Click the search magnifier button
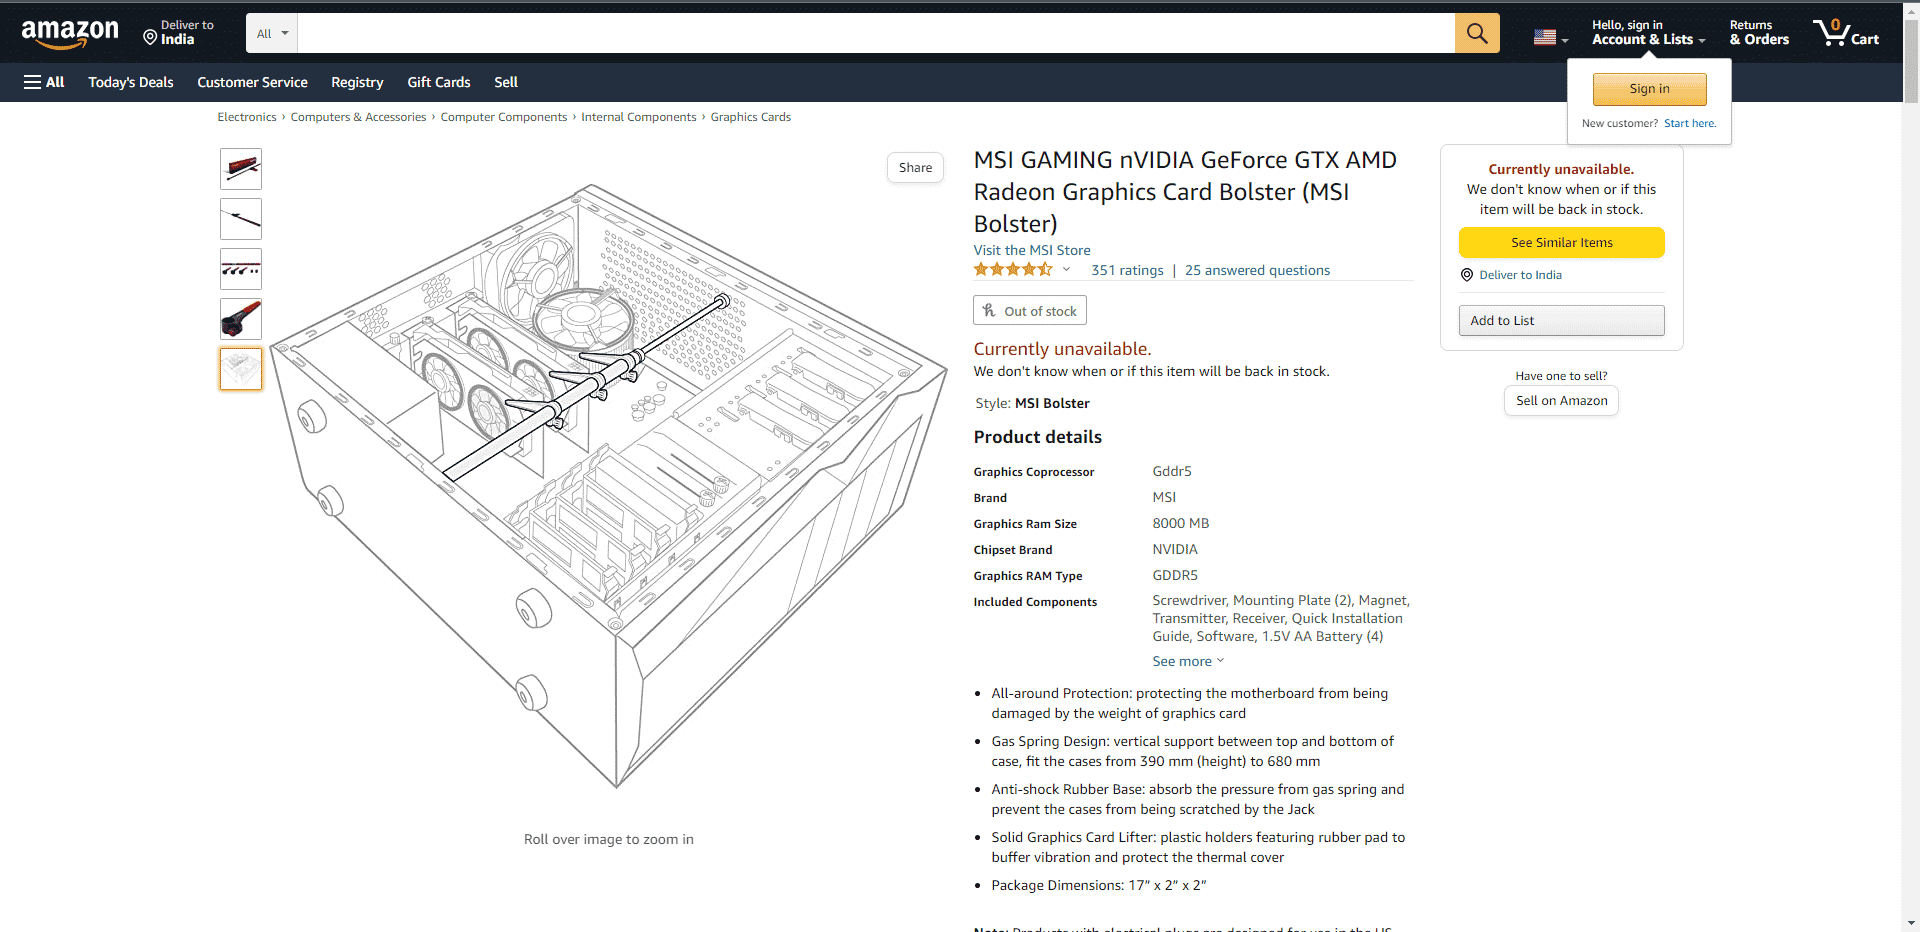1920x932 pixels. (x=1477, y=33)
